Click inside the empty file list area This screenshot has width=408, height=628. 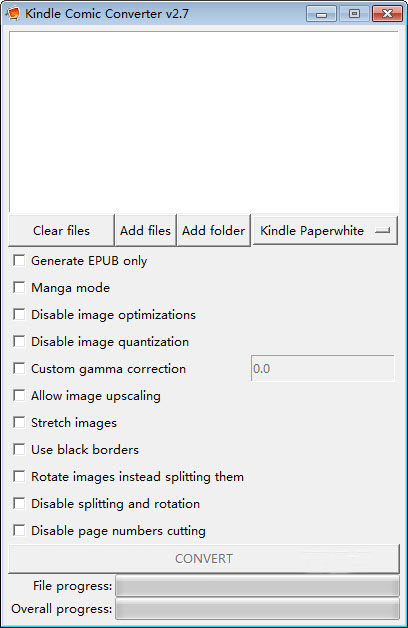[x=204, y=121]
